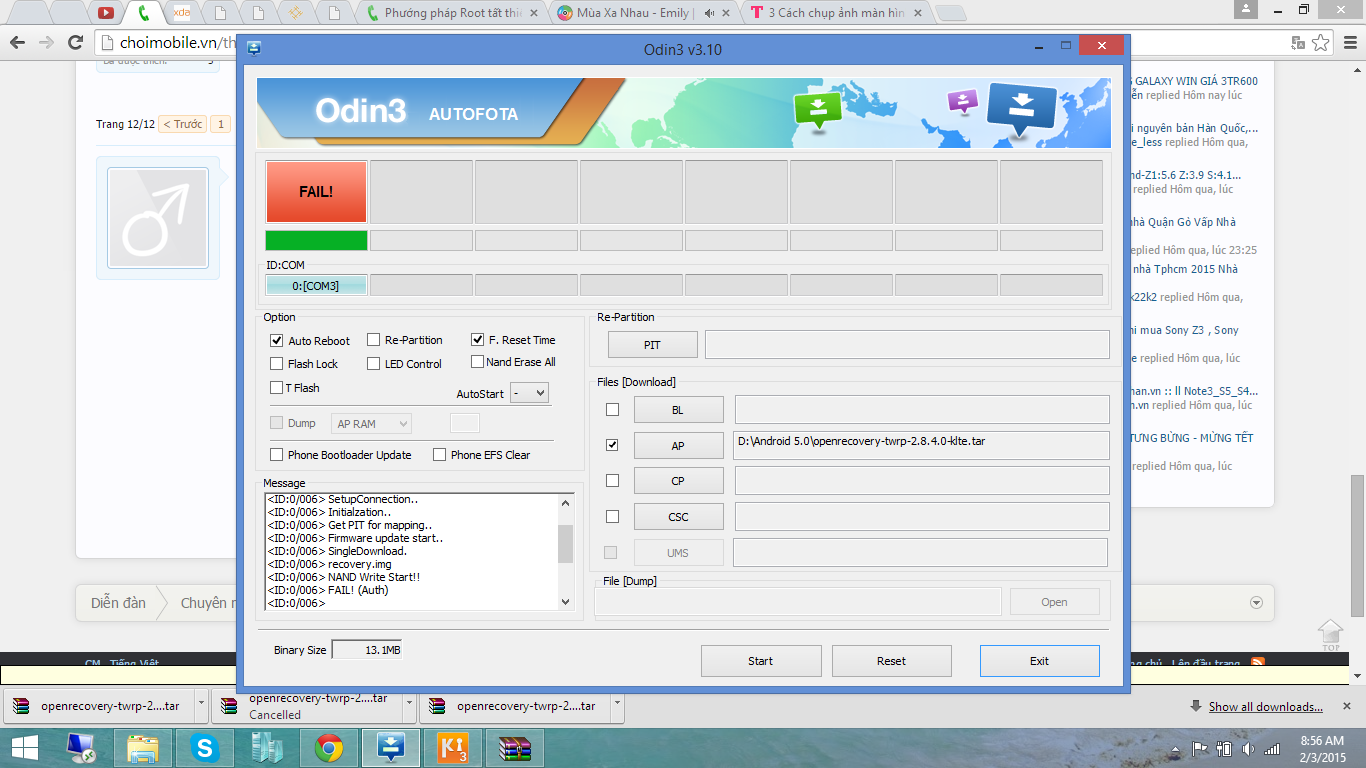Screen dimensions: 1366x768
Task: Open the AutoStart dropdown
Action: tap(529, 393)
